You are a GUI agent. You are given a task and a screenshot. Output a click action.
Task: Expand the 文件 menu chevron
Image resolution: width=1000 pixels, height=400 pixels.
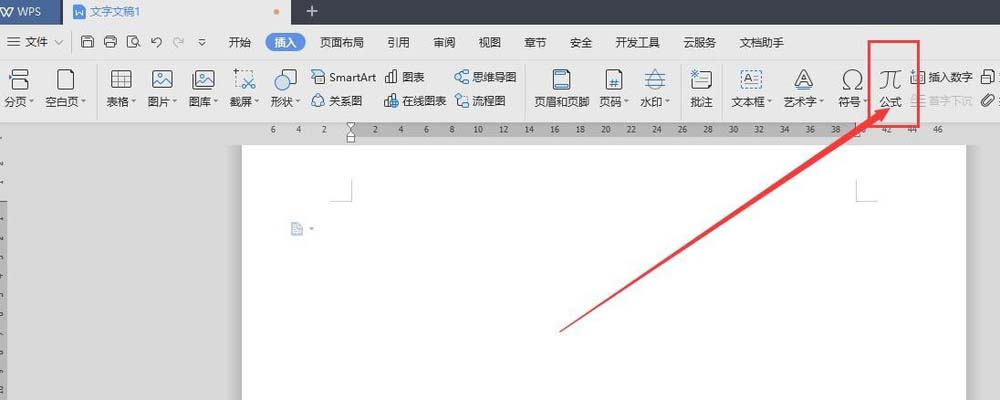(x=59, y=42)
